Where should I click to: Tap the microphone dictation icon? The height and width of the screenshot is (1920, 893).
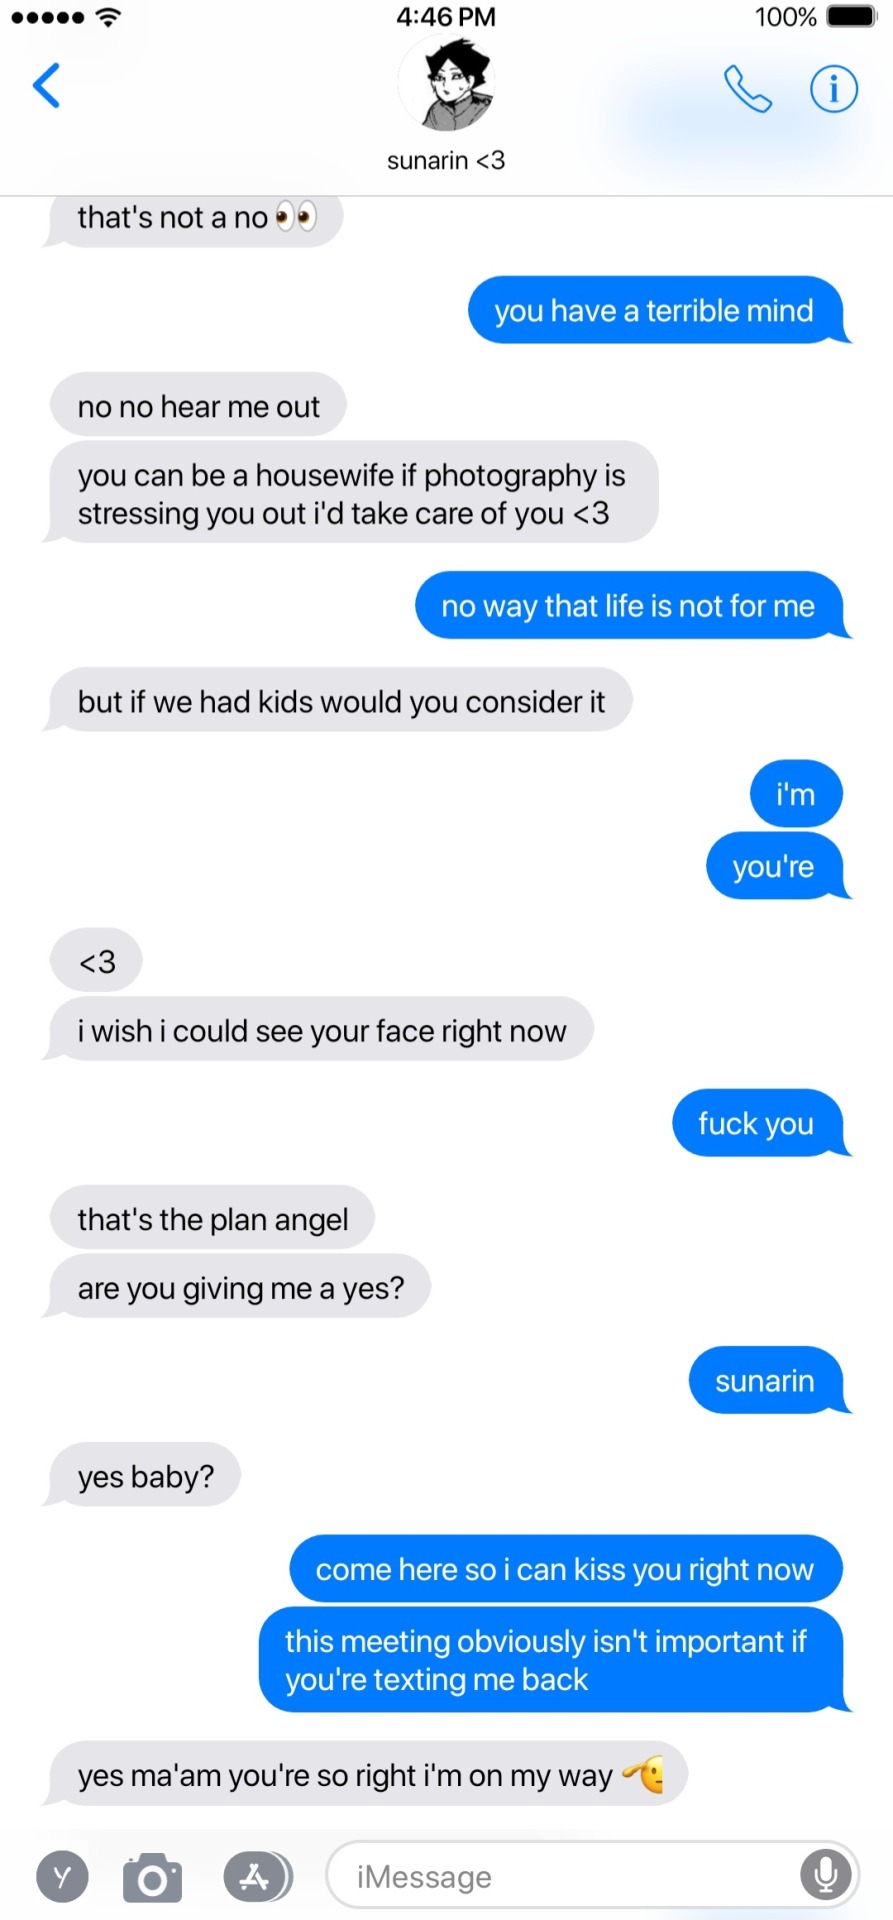(826, 1875)
